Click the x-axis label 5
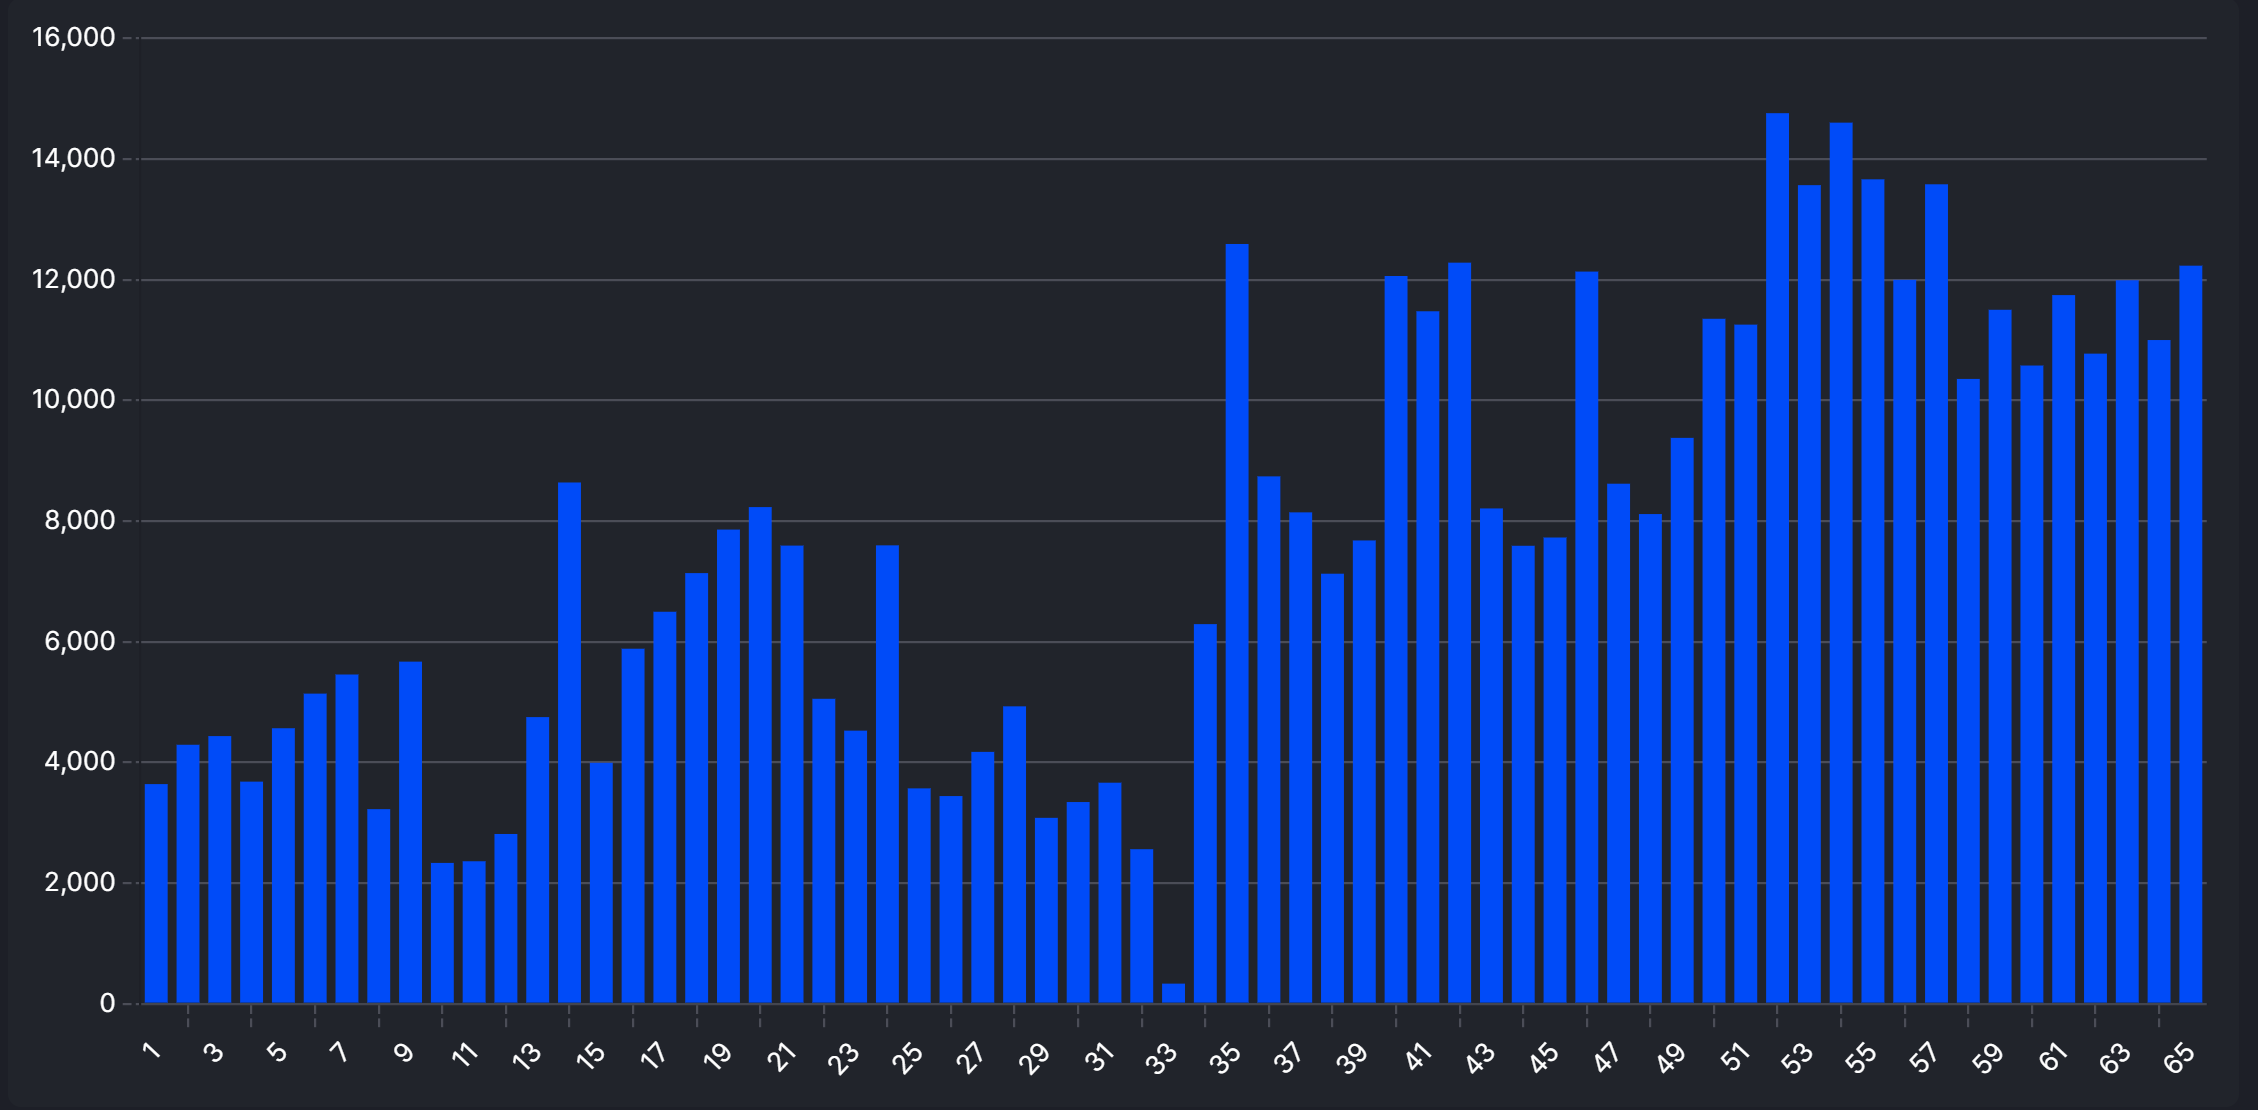This screenshot has height=1110, width=2258. coord(277,1052)
